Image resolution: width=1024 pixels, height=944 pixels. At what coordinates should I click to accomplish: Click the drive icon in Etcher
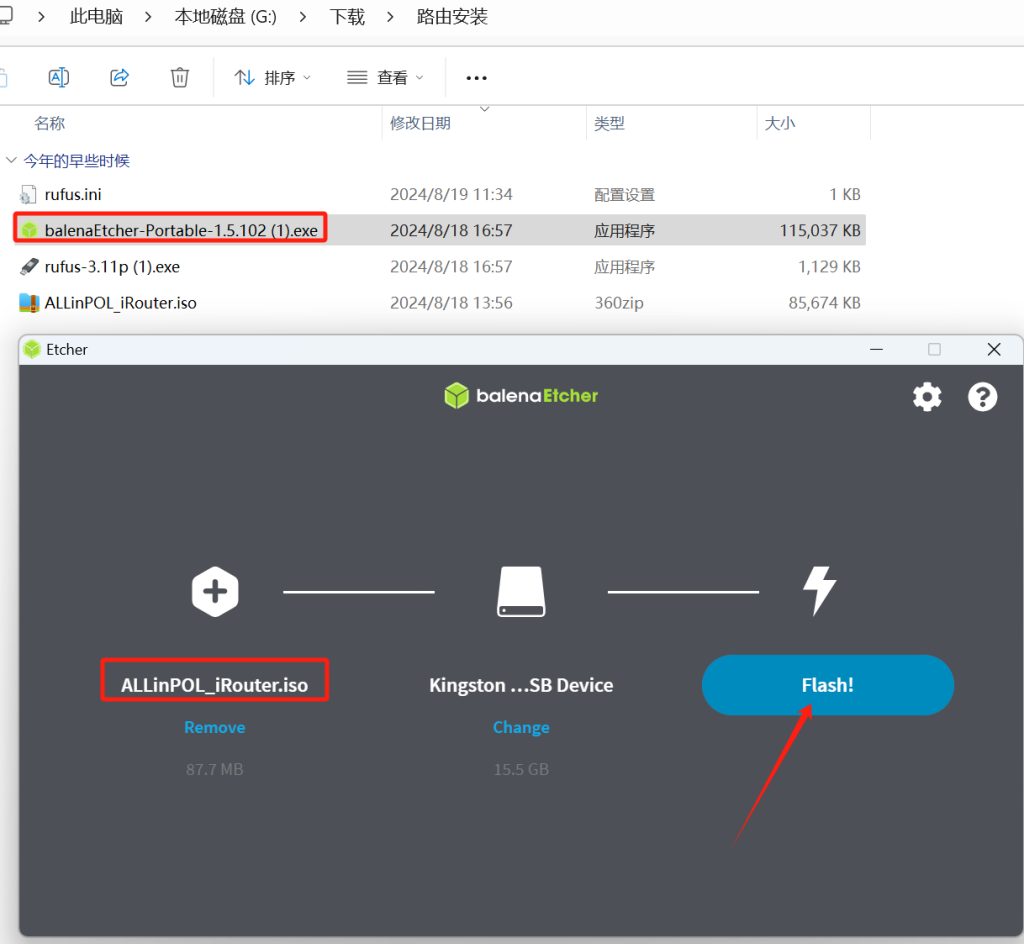coord(521,591)
